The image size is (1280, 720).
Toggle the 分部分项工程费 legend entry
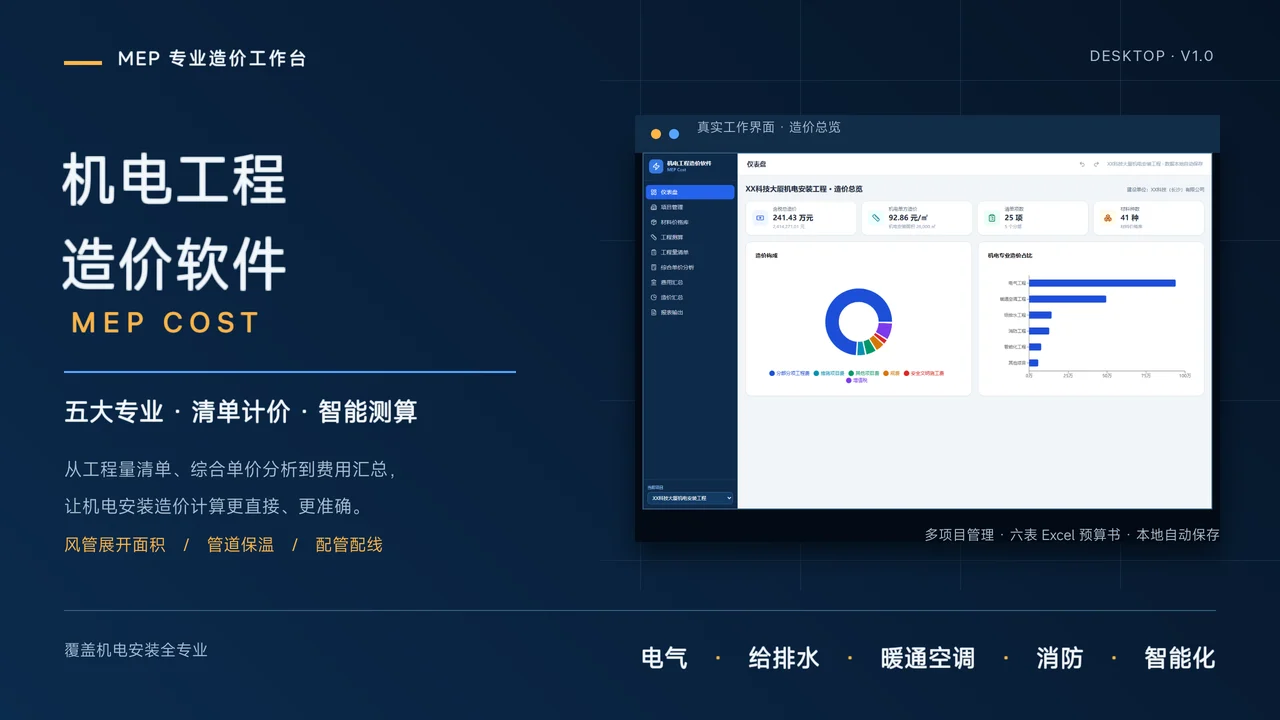click(790, 373)
